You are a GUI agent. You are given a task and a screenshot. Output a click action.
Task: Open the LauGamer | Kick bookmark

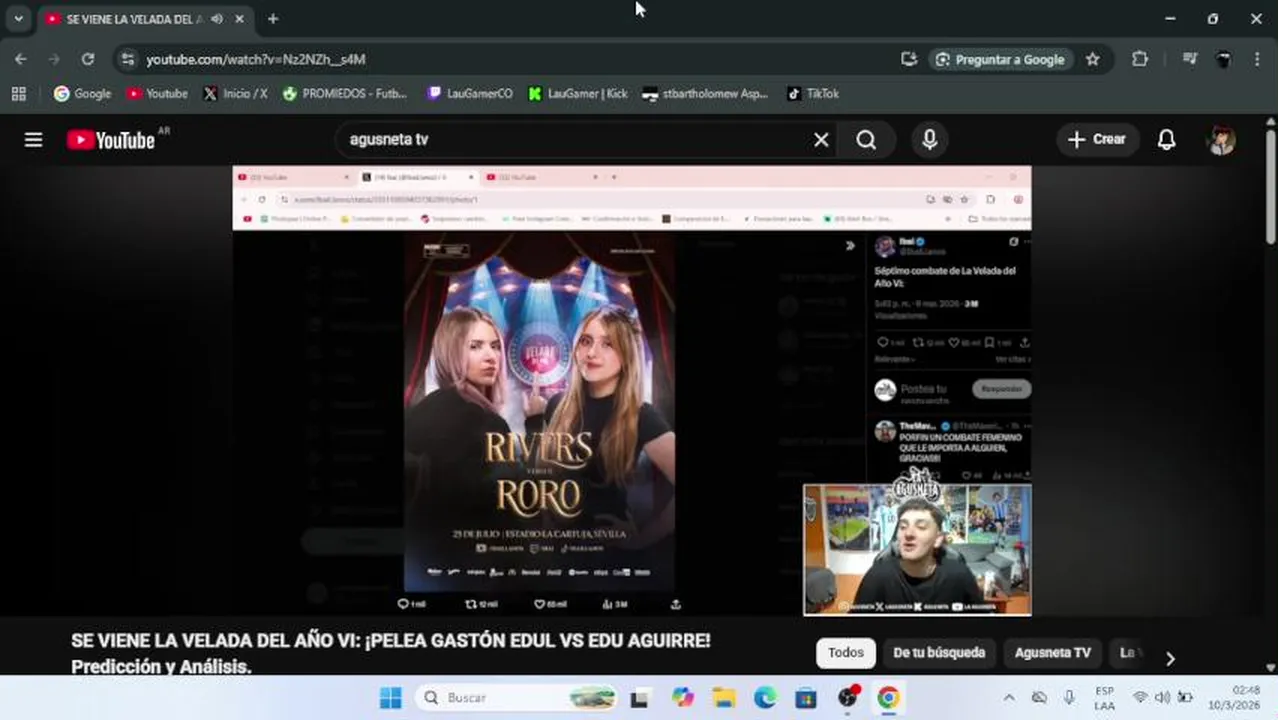(x=577, y=93)
